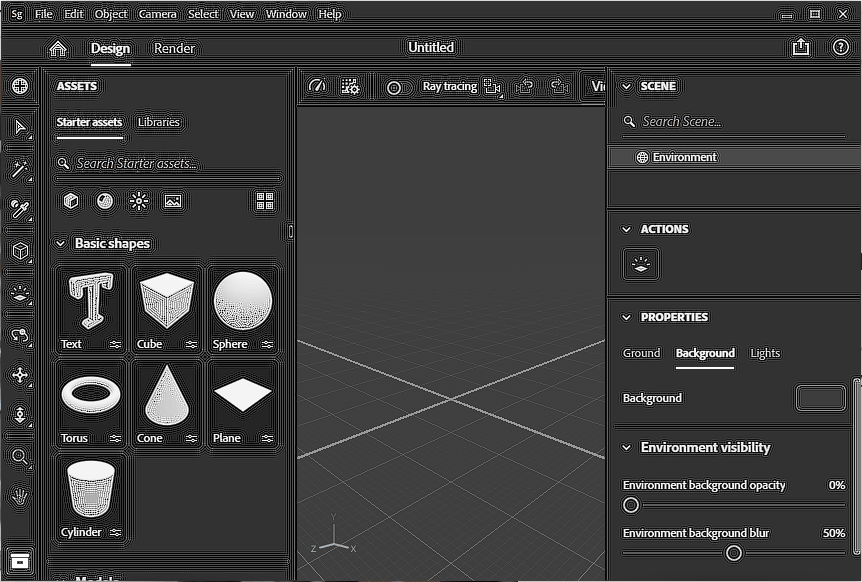Open camera frame selection icon
Viewport: 862px width, 582px height.
(x=492, y=86)
